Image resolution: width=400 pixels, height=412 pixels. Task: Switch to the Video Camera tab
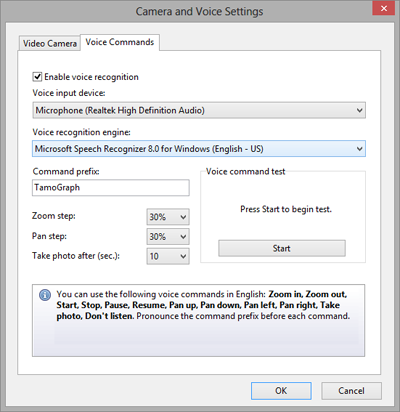point(50,43)
